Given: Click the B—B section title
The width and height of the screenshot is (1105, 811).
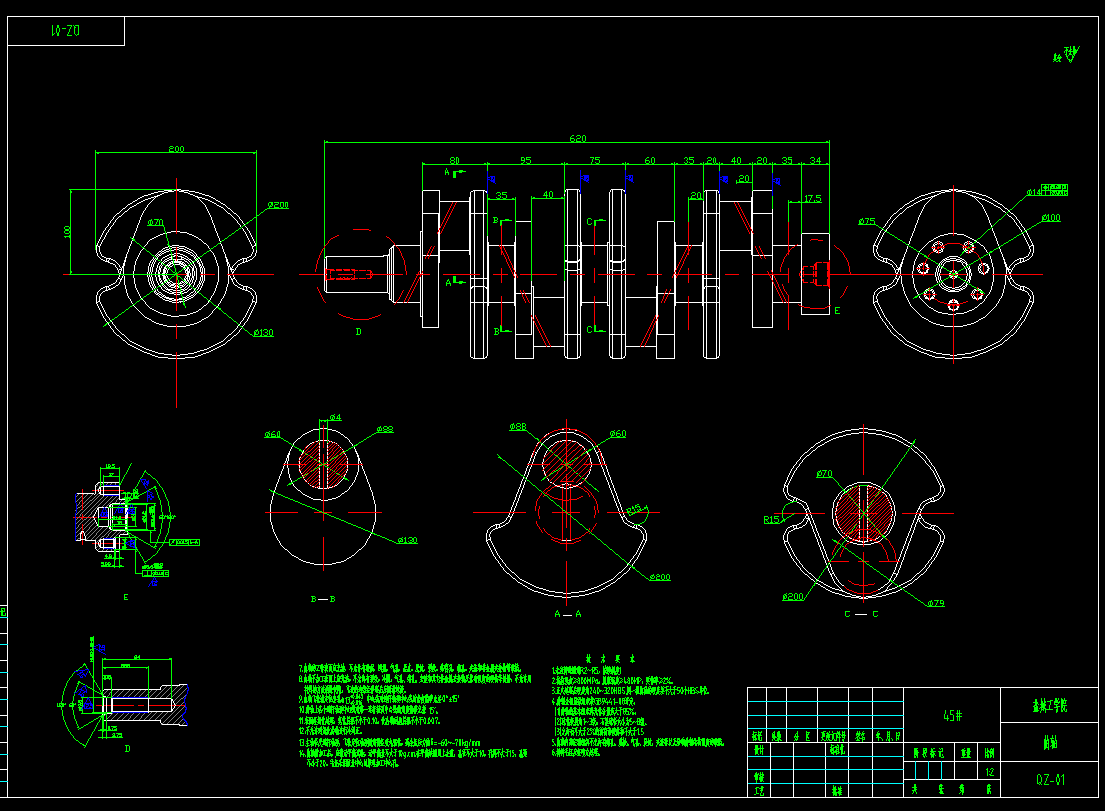Looking at the screenshot, I should tap(323, 599).
